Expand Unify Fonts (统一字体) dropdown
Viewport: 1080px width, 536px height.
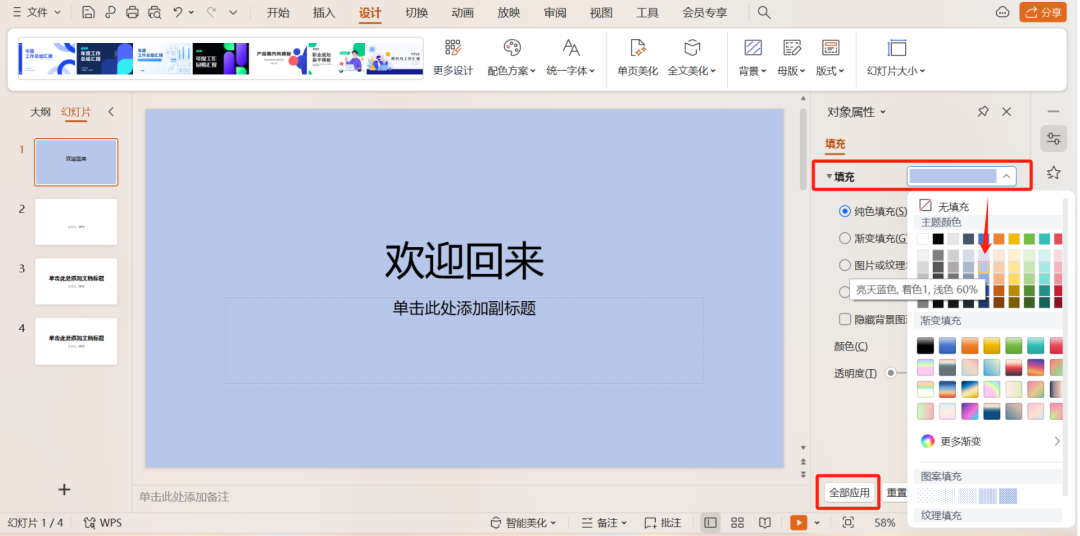pyautogui.click(x=571, y=57)
